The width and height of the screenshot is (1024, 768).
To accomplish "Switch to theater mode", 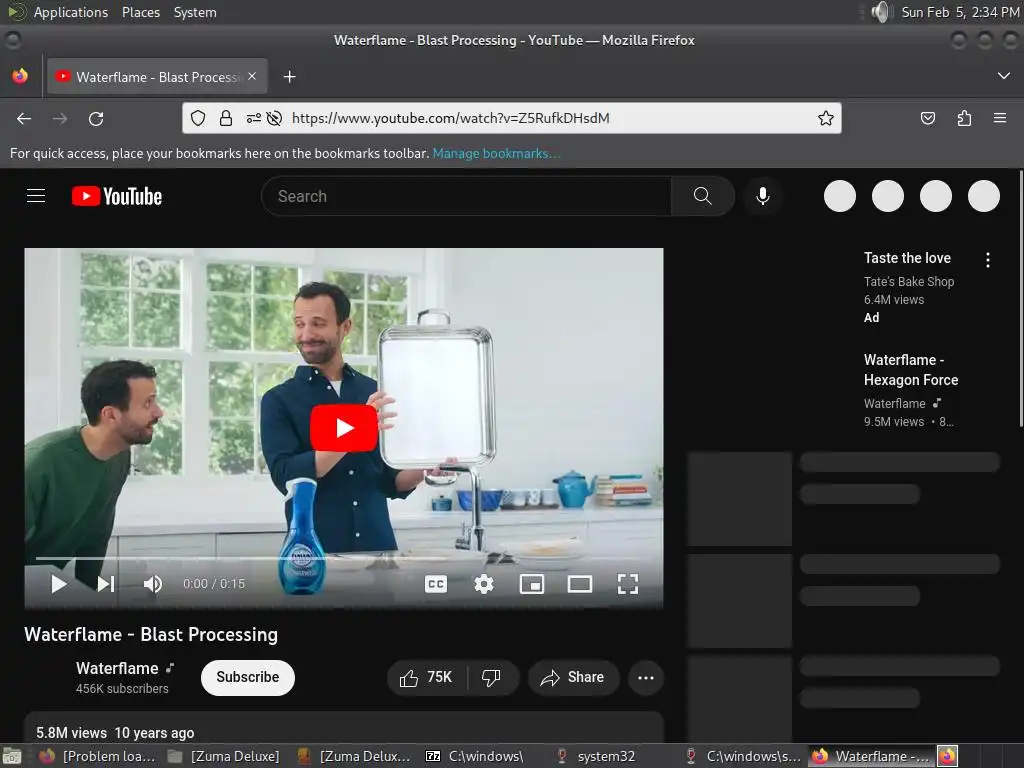I will coord(579,584).
